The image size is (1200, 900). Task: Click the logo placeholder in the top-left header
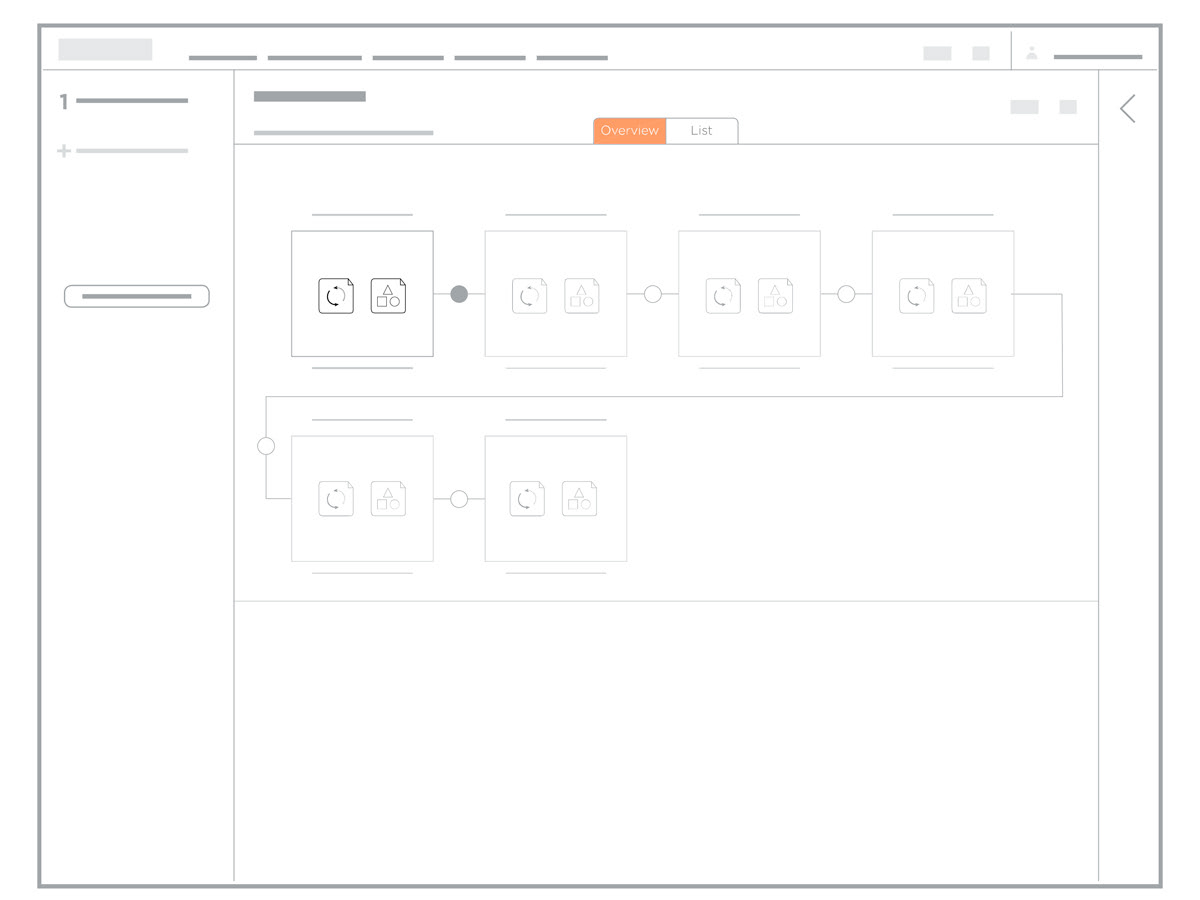pos(105,49)
